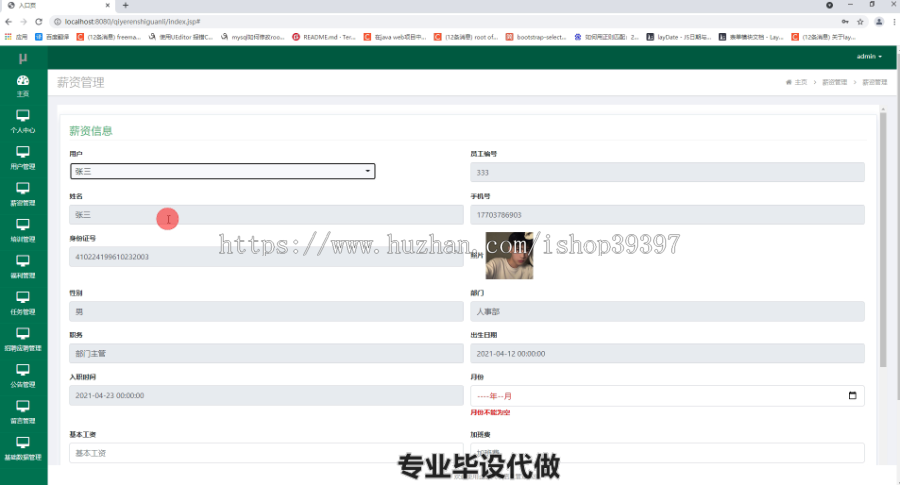Open a new browser tab with plus

[x=126, y=5]
